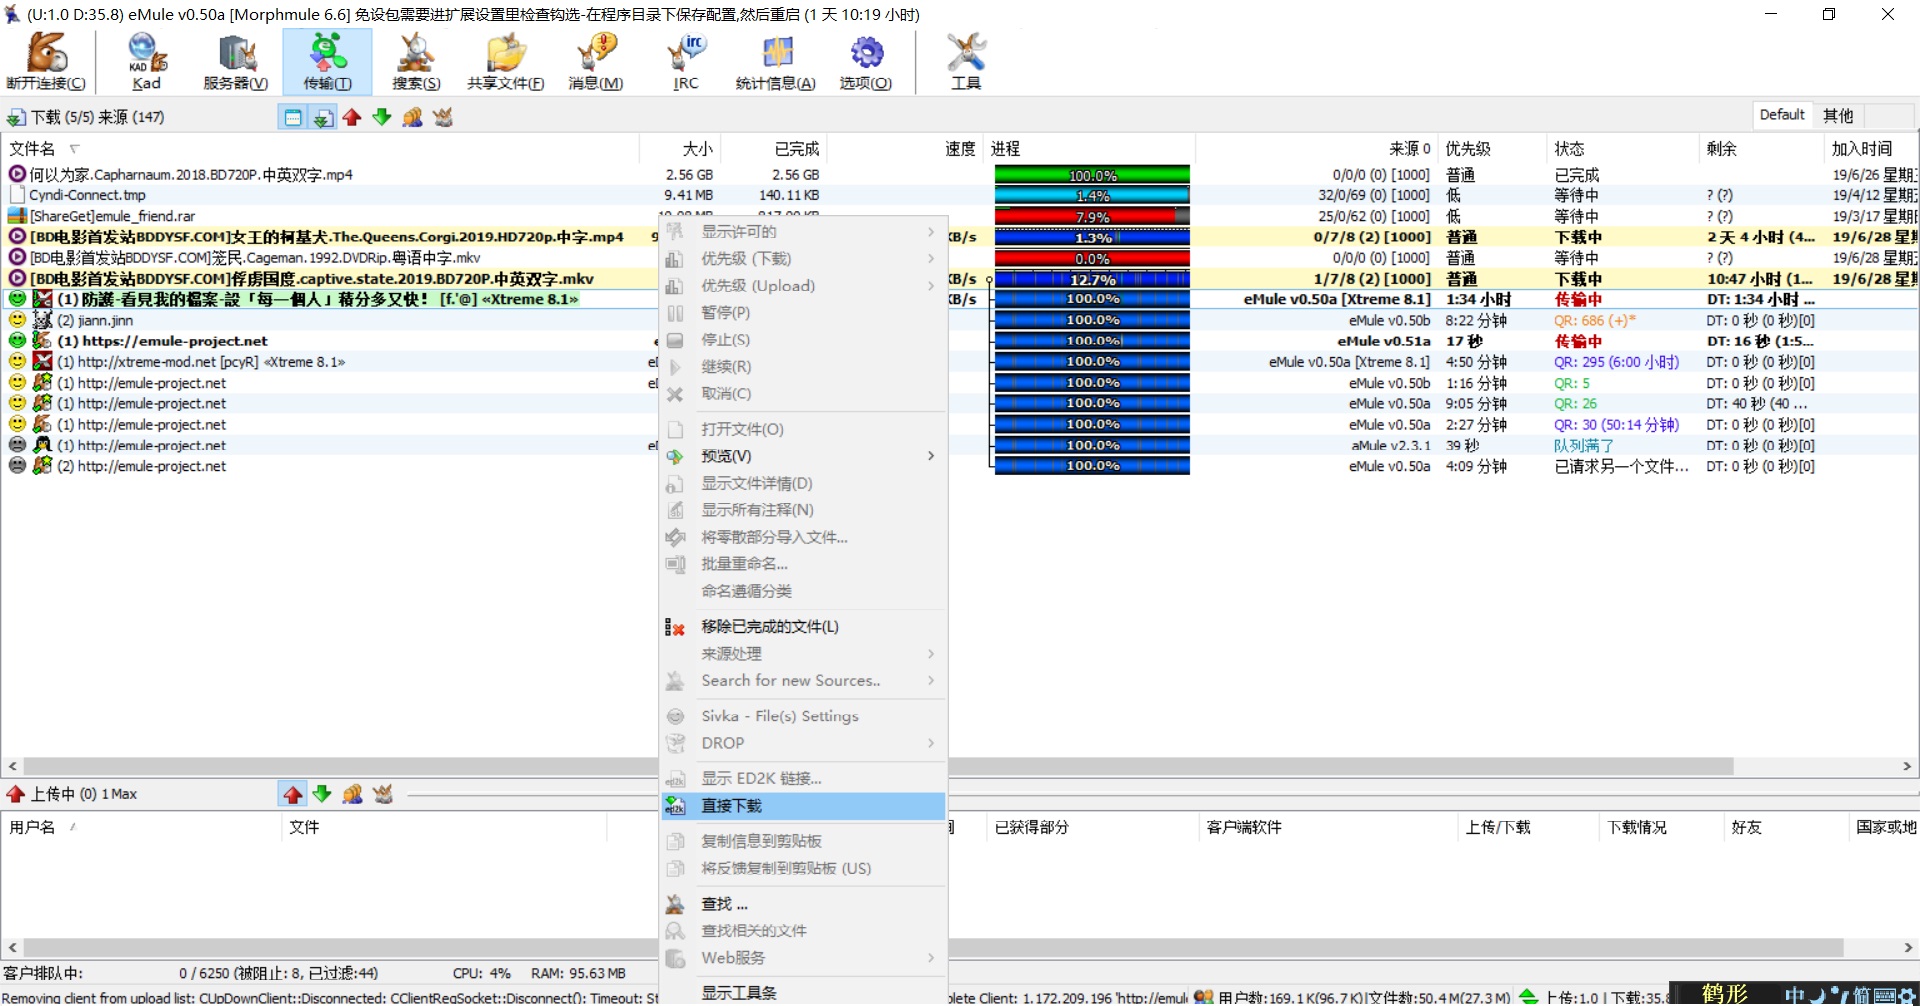This screenshot has width=1920, height=1006.
Task: Choose 查找 ... in the context menu
Action: click(803, 904)
